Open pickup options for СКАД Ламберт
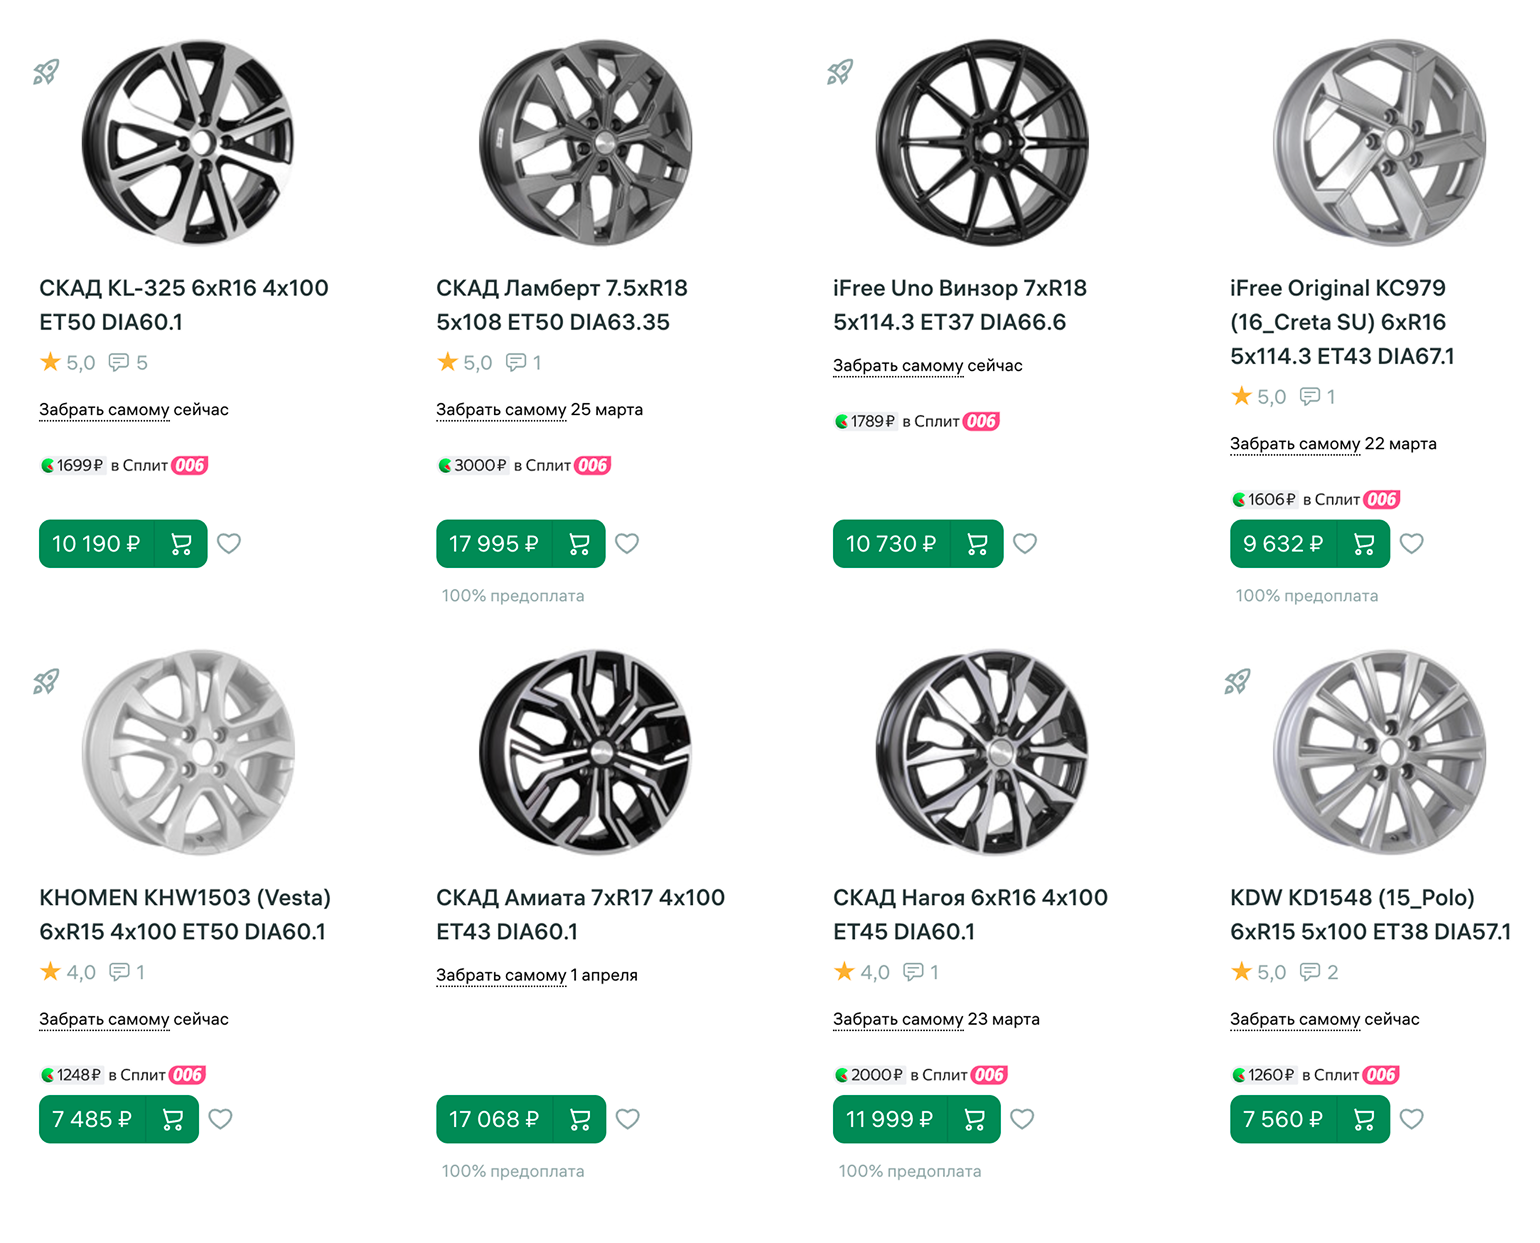1540x1243 pixels. pos(501,410)
